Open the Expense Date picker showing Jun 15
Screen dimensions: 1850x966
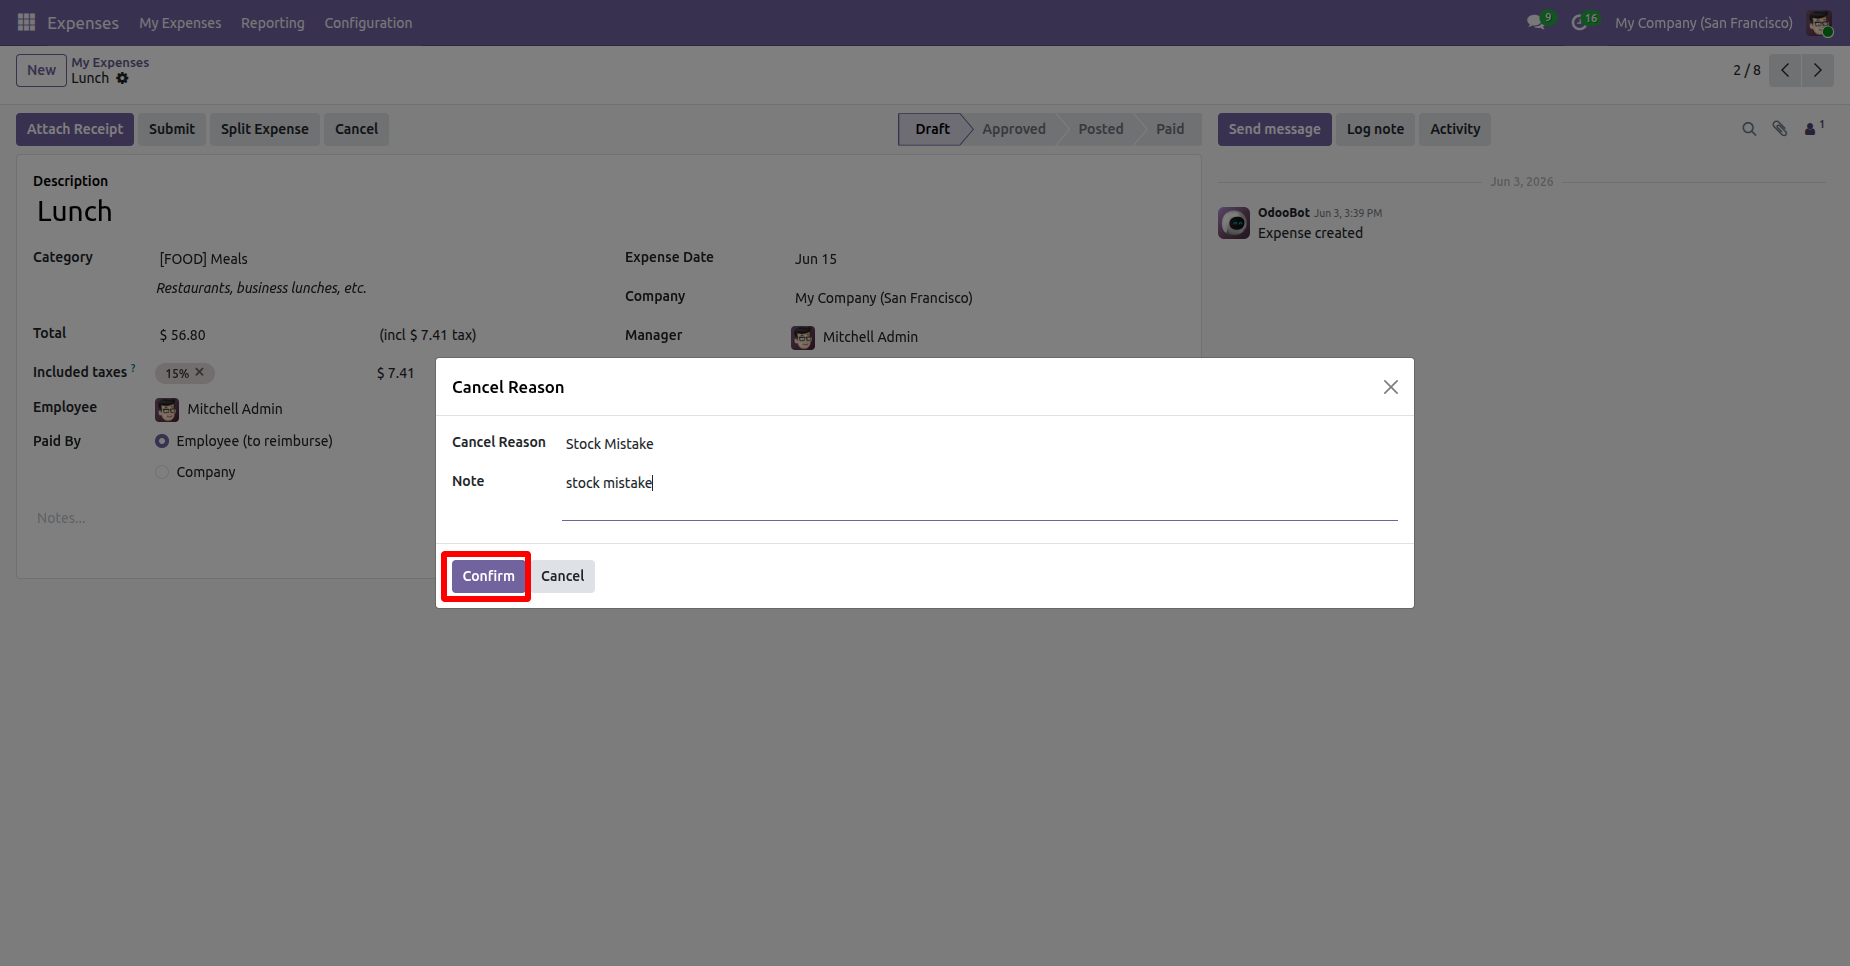pyautogui.click(x=988, y=259)
